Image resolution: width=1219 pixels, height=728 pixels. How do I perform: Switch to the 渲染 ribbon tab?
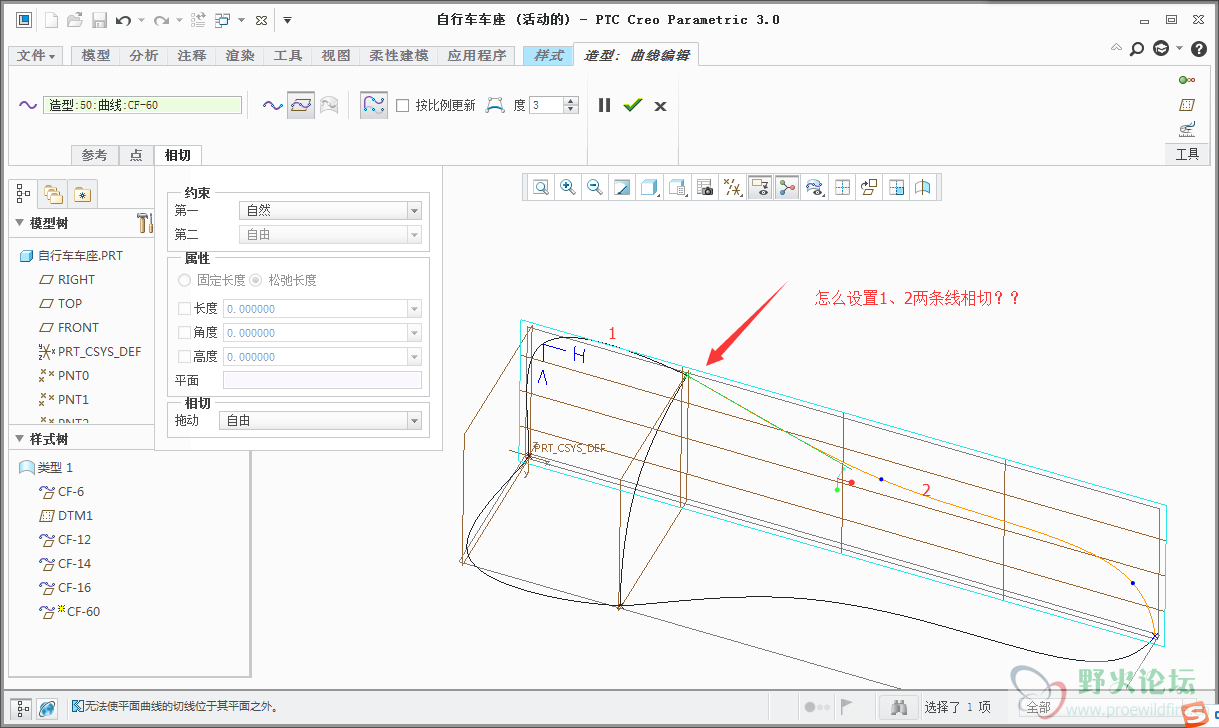pos(240,56)
